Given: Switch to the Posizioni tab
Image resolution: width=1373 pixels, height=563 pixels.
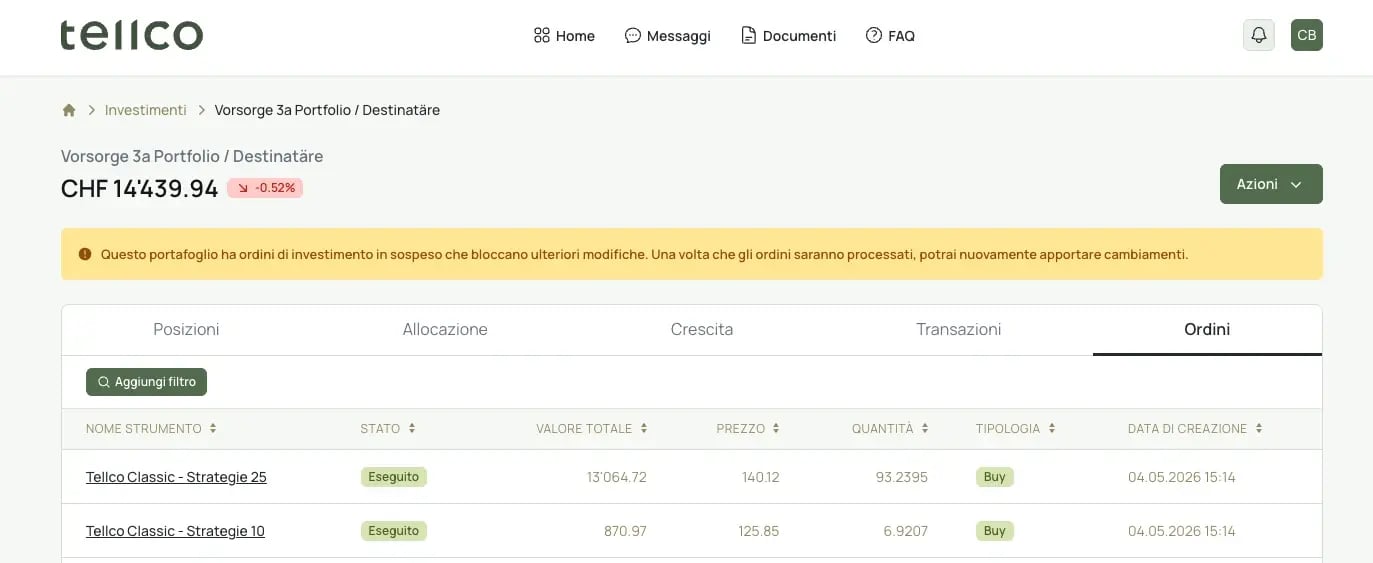Looking at the screenshot, I should click(x=186, y=329).
